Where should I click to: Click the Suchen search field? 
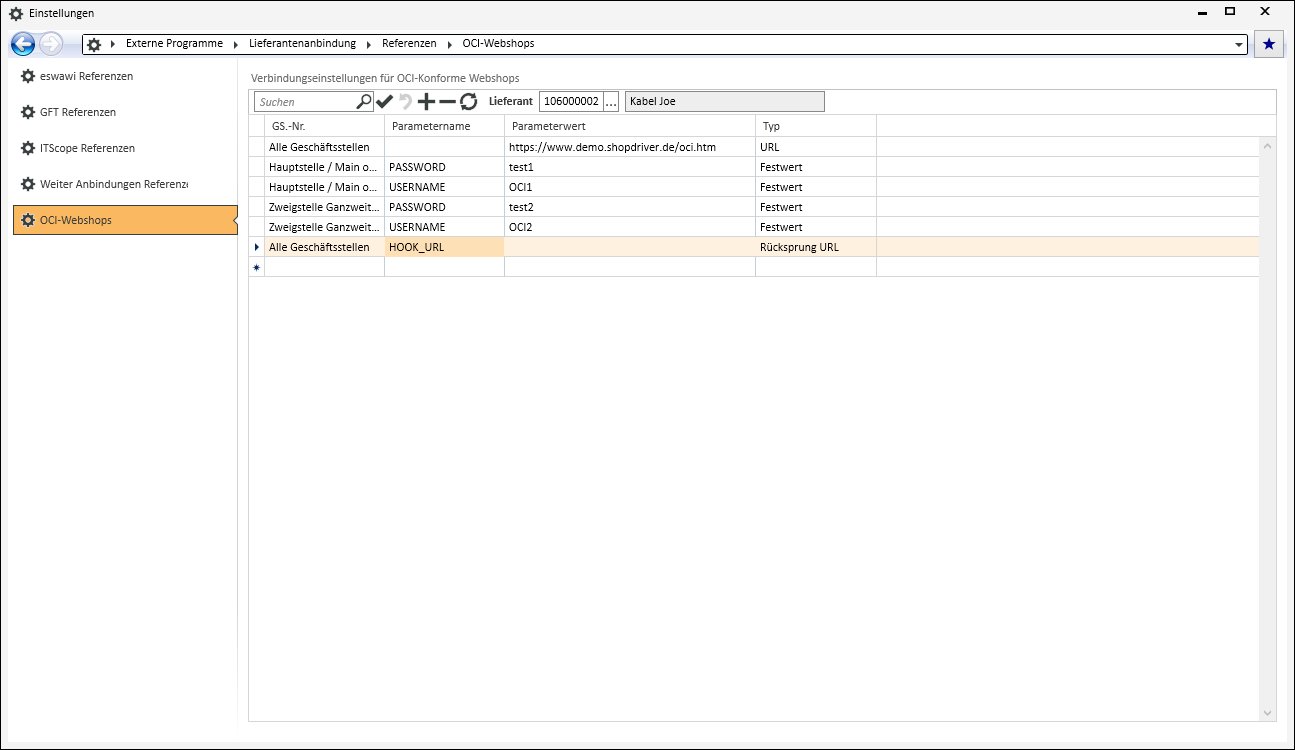(305, 101)
